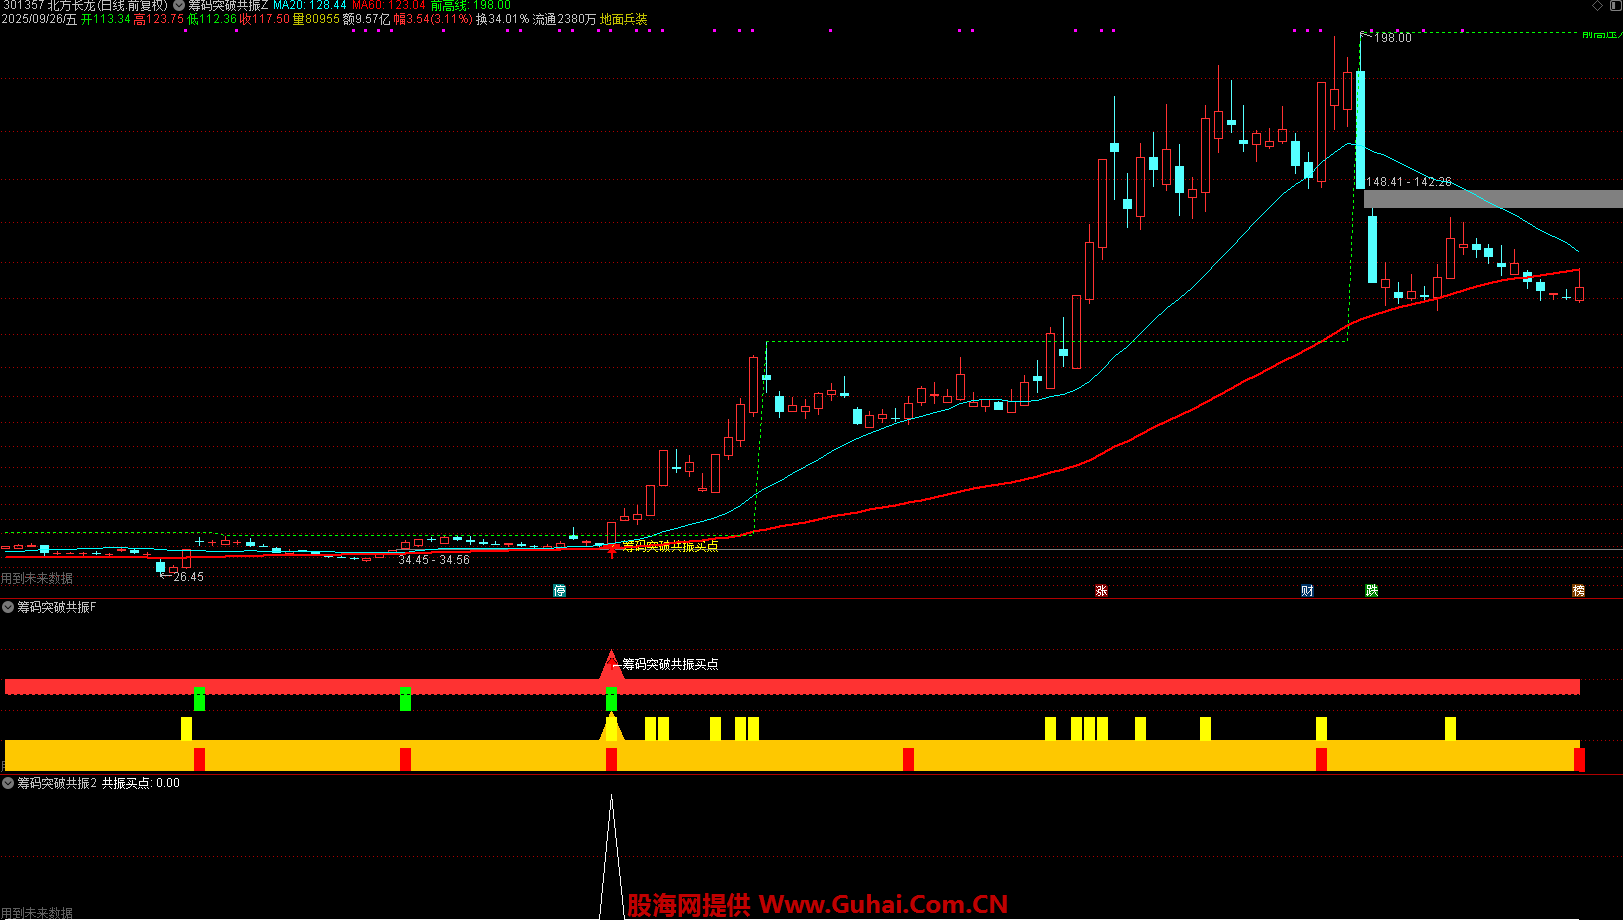The height and width of the screenshot is (920, 1623).
Task: Click the 停 event marker icon
Action: click(x=560, y=591)
